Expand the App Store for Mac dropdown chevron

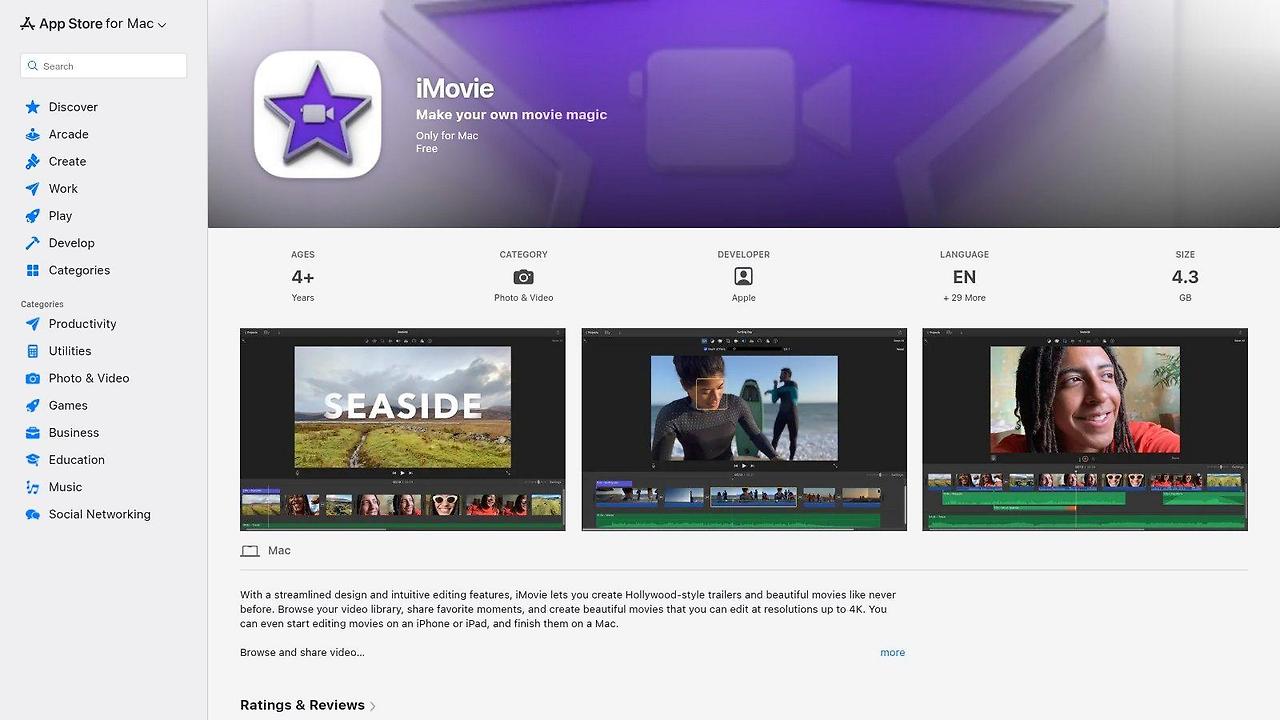tap(162, 25)
